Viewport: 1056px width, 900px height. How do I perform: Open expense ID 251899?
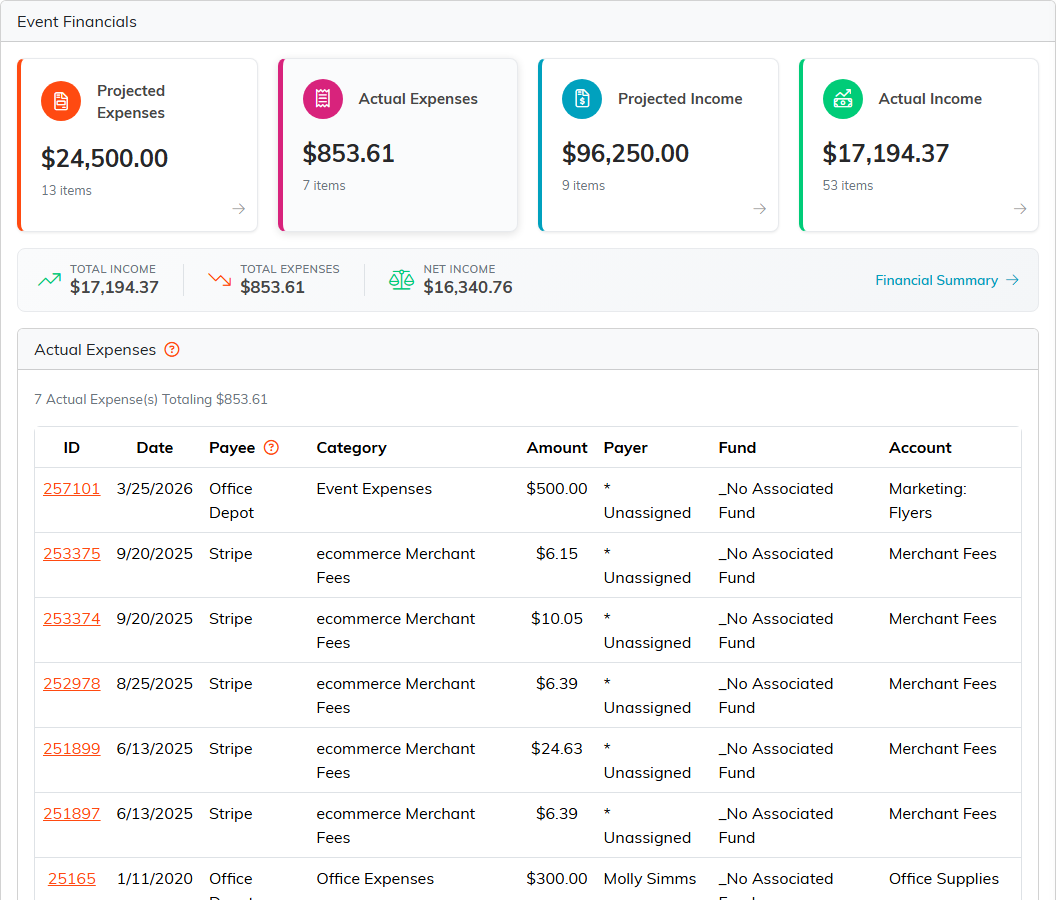[x=71, y=748]
